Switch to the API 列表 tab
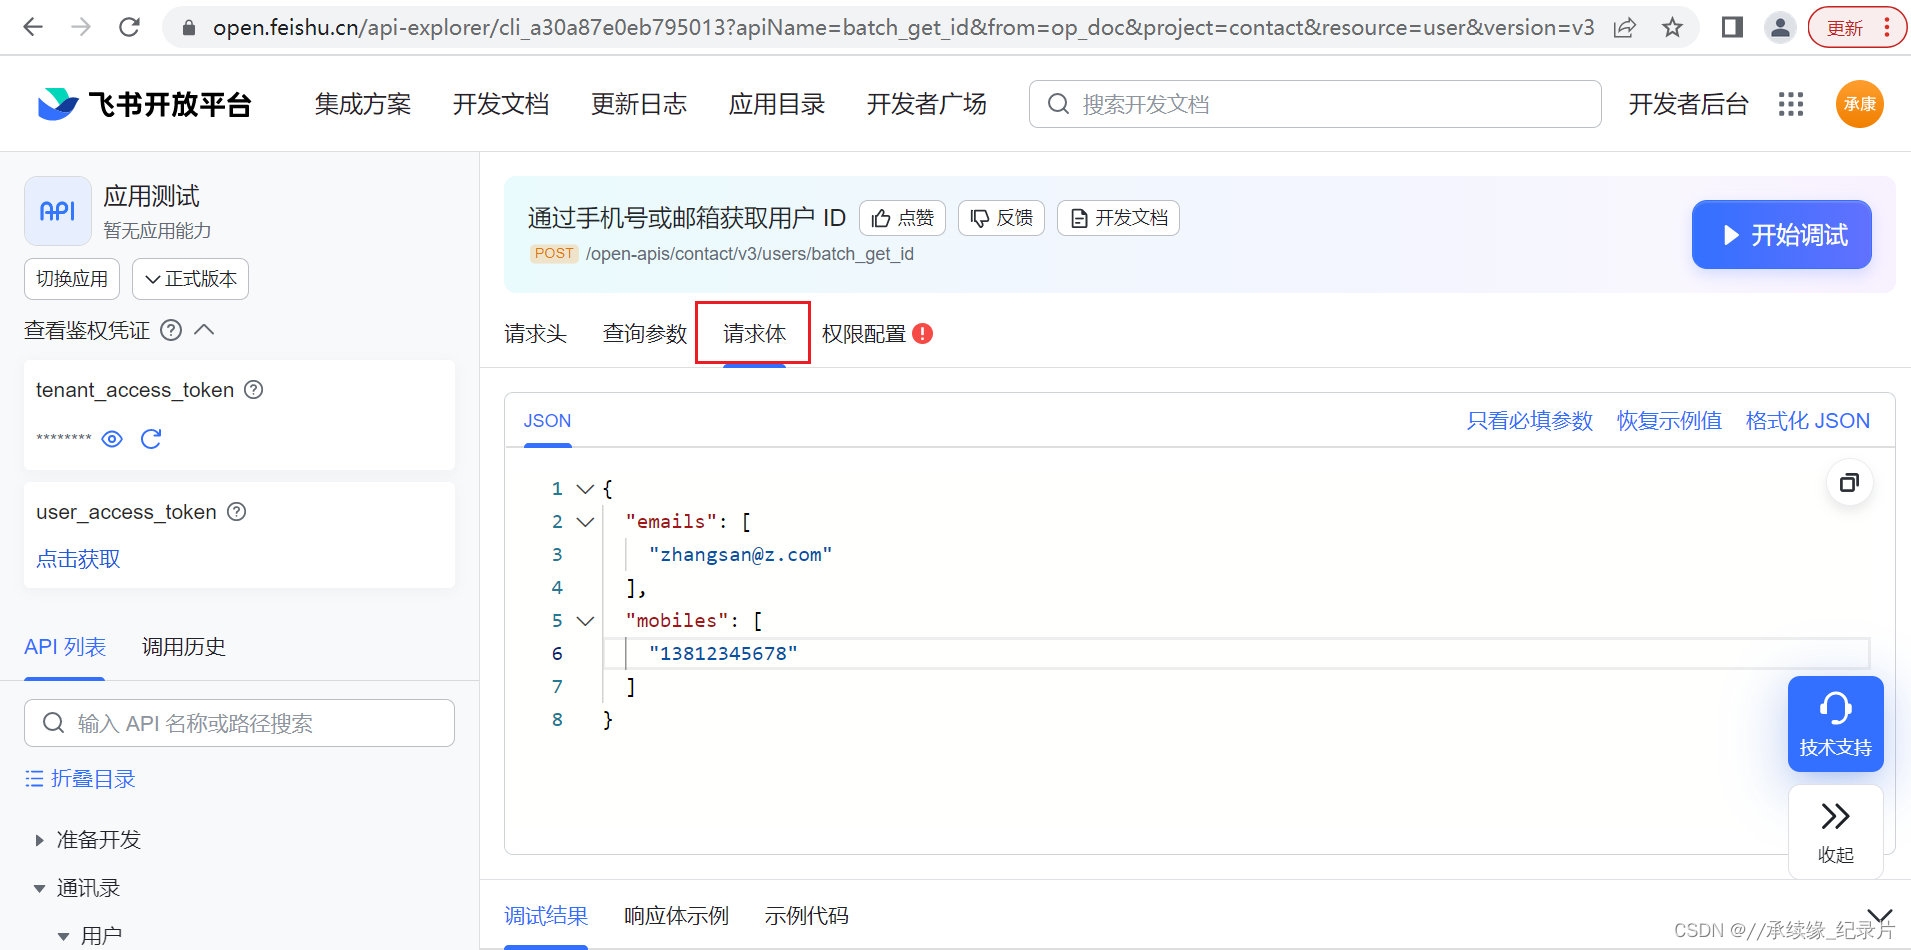The width and height of the screenshot is (1911, 950). 65,647
